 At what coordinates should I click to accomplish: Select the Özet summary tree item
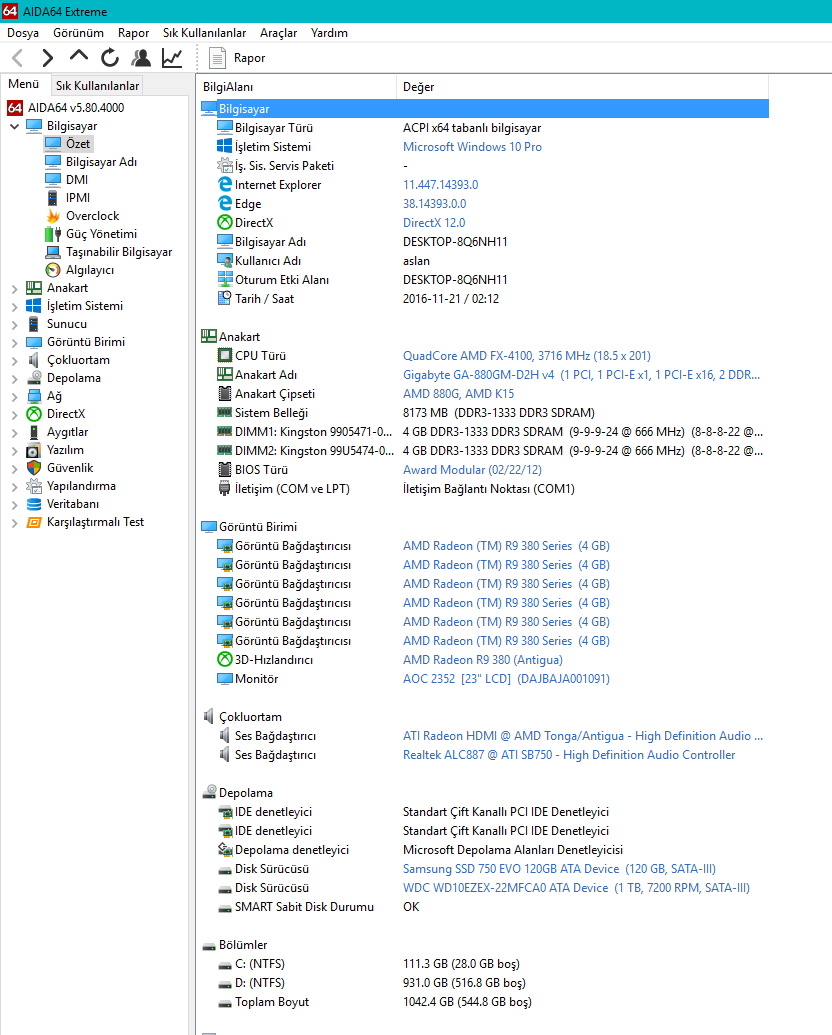[x=77, y=143]
